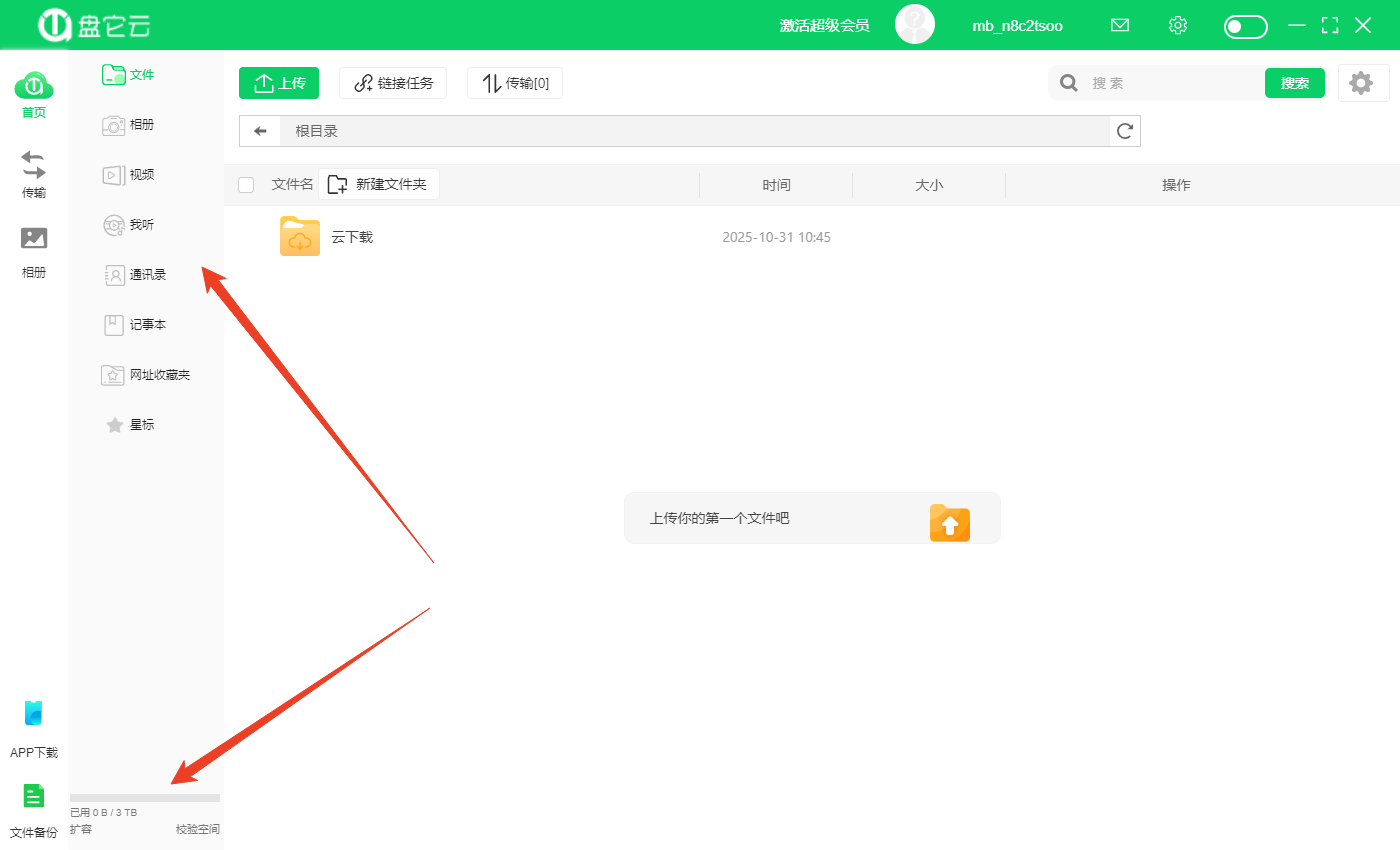Open APP下载 in left sidebar
The image size is (1400, 850).
(x=34, y=729)
